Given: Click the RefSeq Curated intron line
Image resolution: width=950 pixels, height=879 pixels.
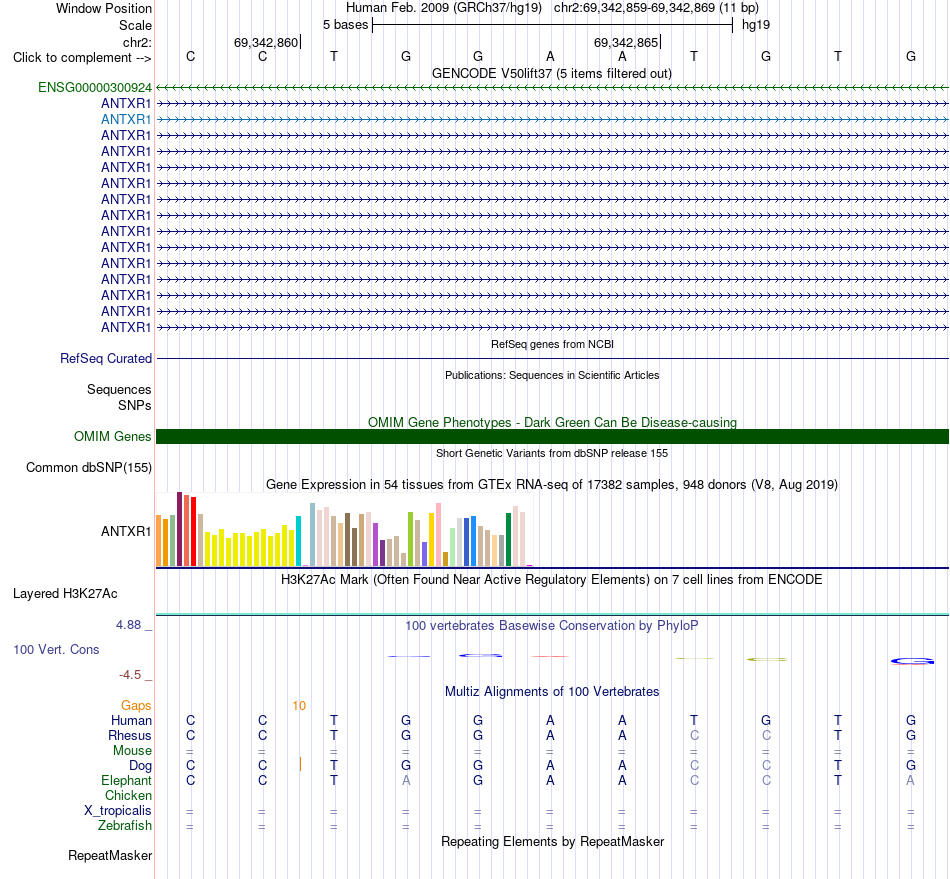Looking at the screenshot, I should point(553,359).
